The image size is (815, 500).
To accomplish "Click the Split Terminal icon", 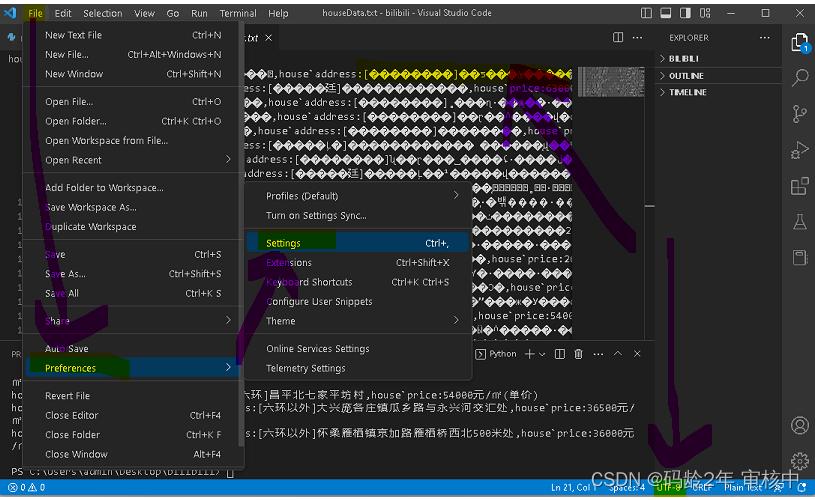I will (559, 354).
